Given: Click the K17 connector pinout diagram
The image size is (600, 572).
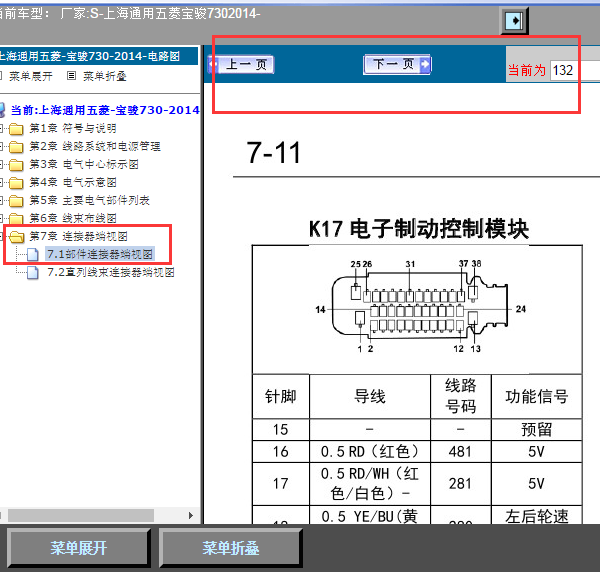Looking at the screenshot, I should [x=420, y=306].
